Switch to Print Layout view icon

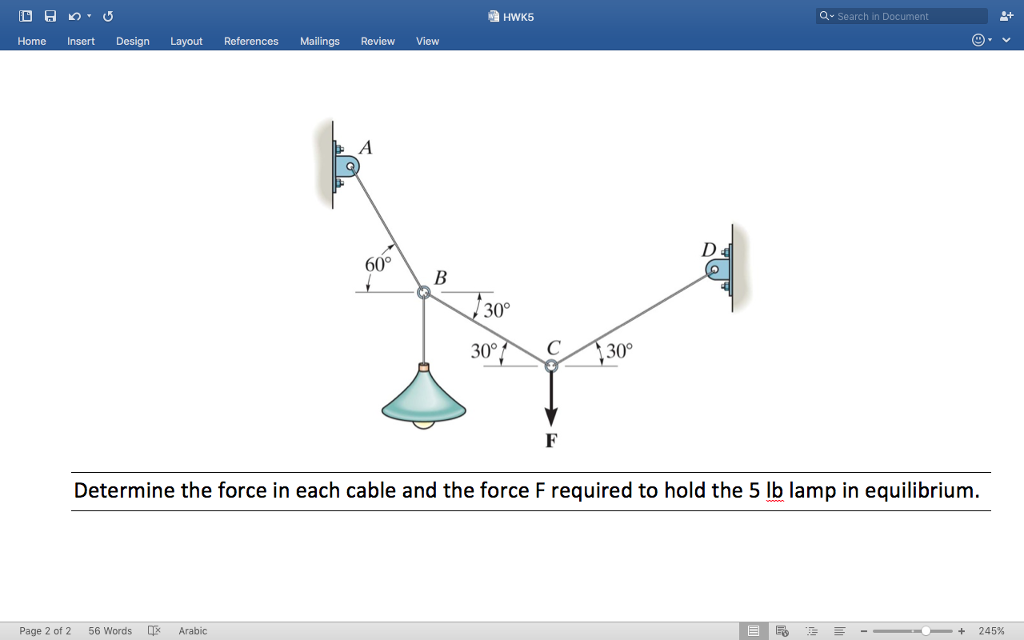(x=753, y=630)
